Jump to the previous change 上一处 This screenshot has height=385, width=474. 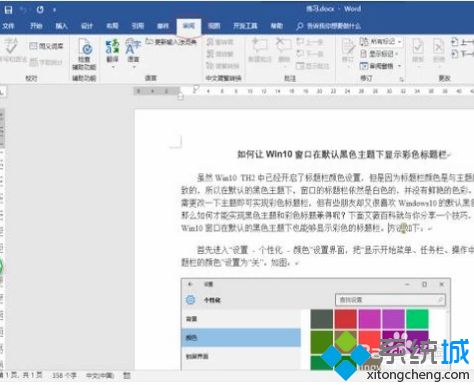(462, 42)
